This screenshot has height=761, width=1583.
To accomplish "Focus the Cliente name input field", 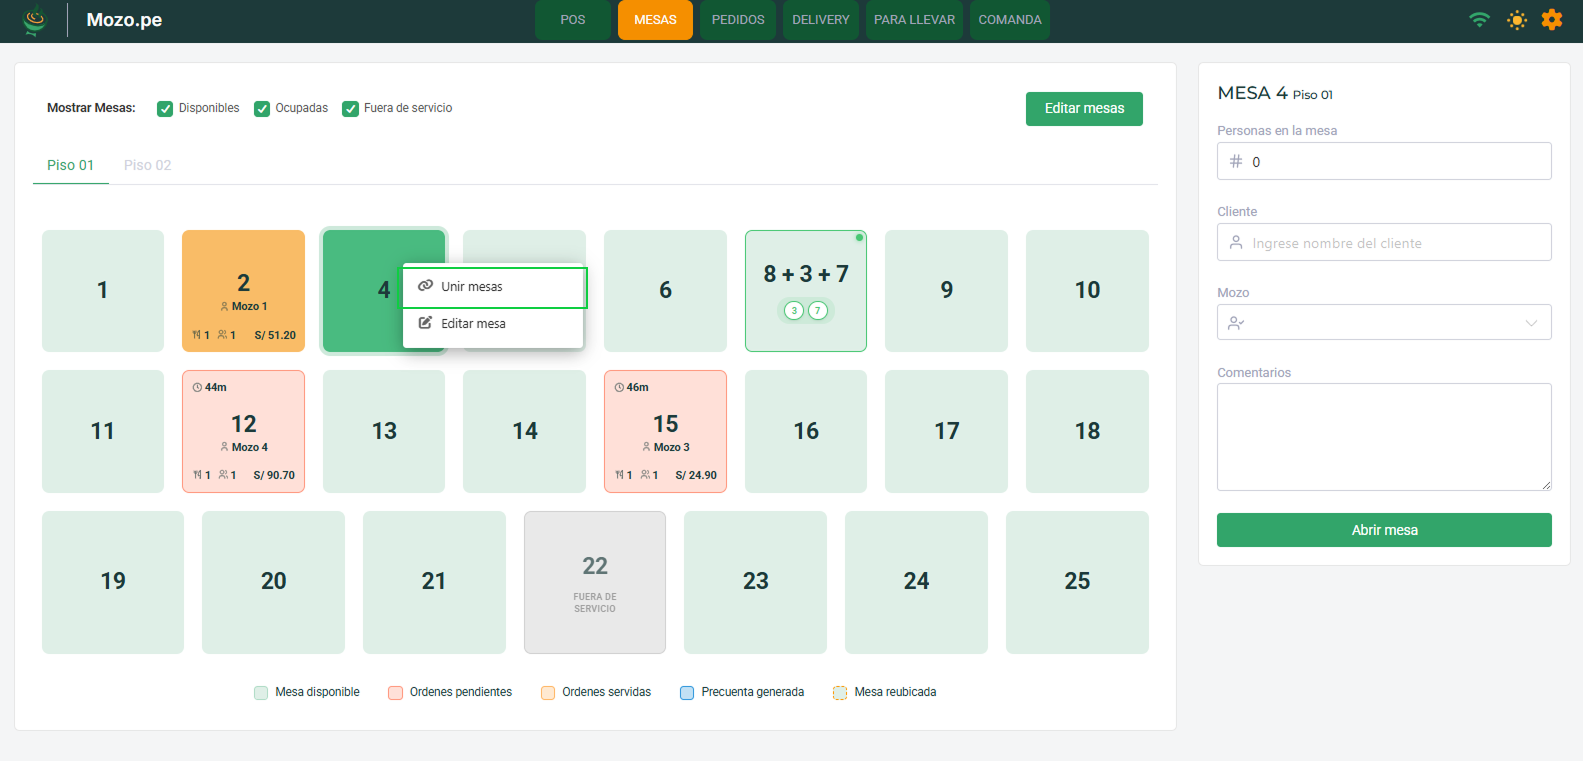I will 1383,243.
